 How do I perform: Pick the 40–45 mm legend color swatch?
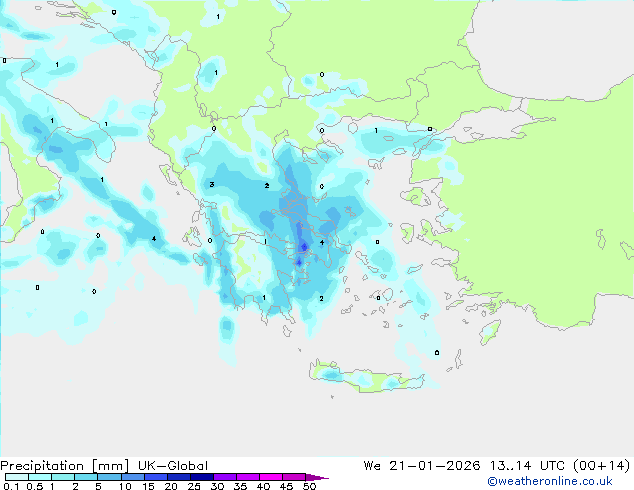pos(271,477)
